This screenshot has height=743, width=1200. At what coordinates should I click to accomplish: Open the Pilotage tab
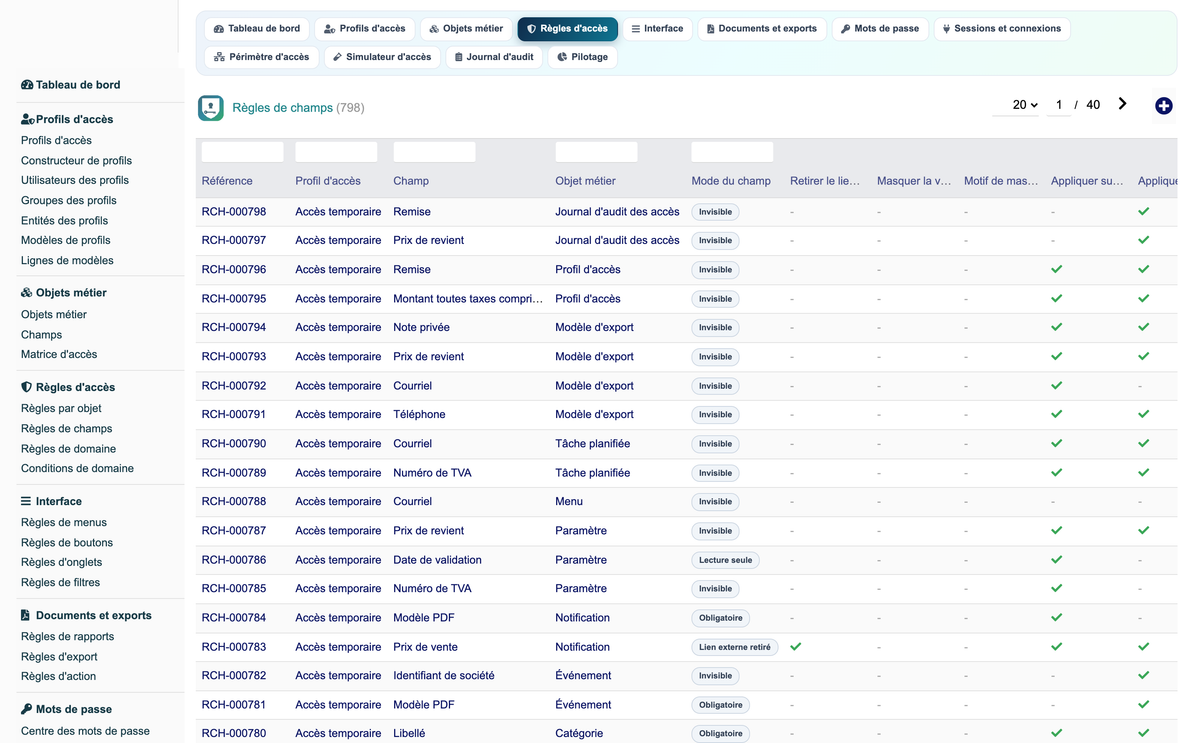pos(582,57)
